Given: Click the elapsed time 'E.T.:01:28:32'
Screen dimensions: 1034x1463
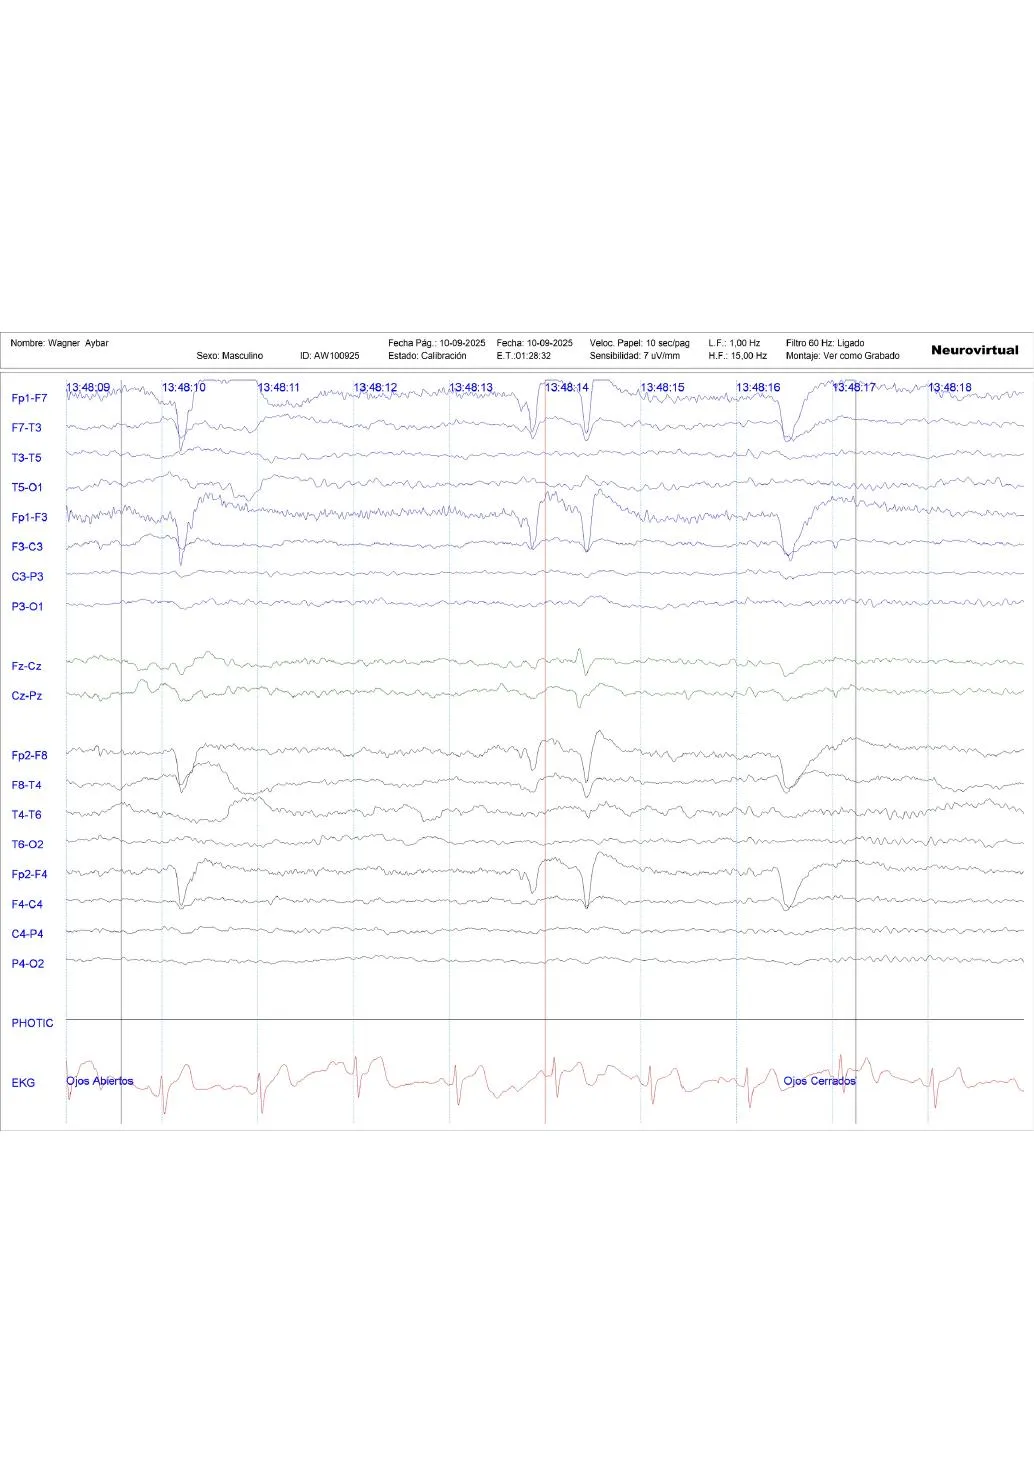Looking at the screenshot, I should 524,356.
